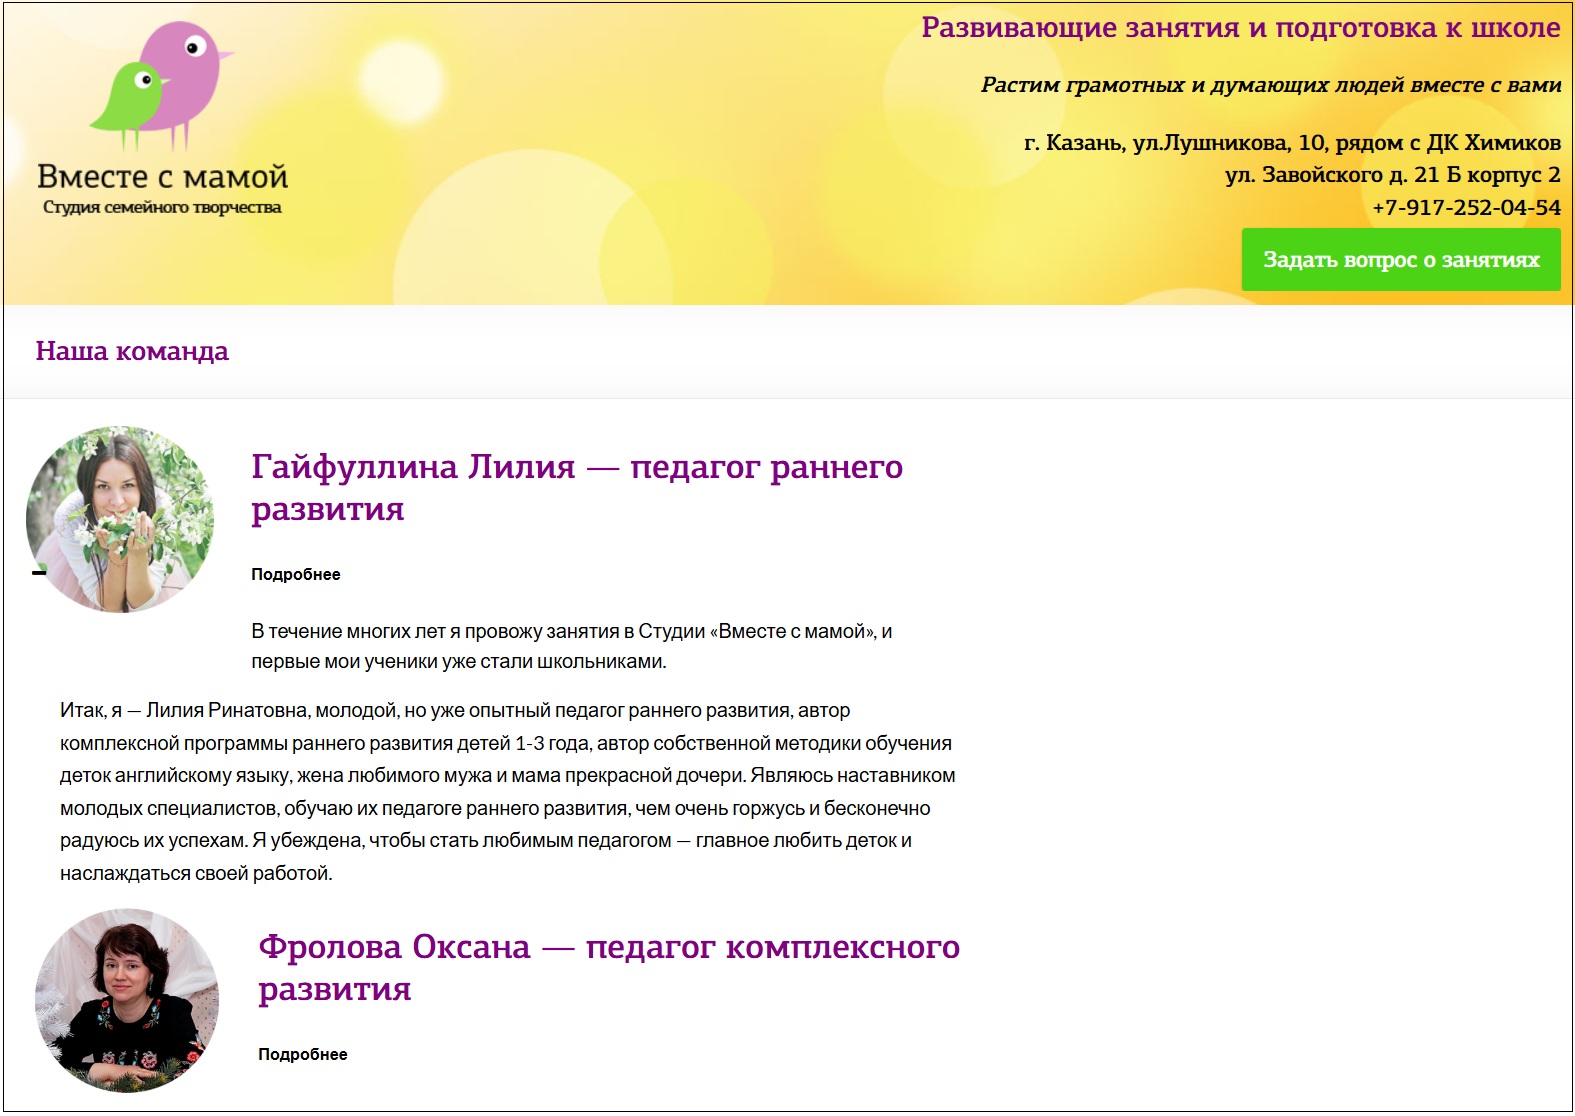
Task: Click the 'Студия семейного творчества' subtitle
Action: tap(162, 208)
